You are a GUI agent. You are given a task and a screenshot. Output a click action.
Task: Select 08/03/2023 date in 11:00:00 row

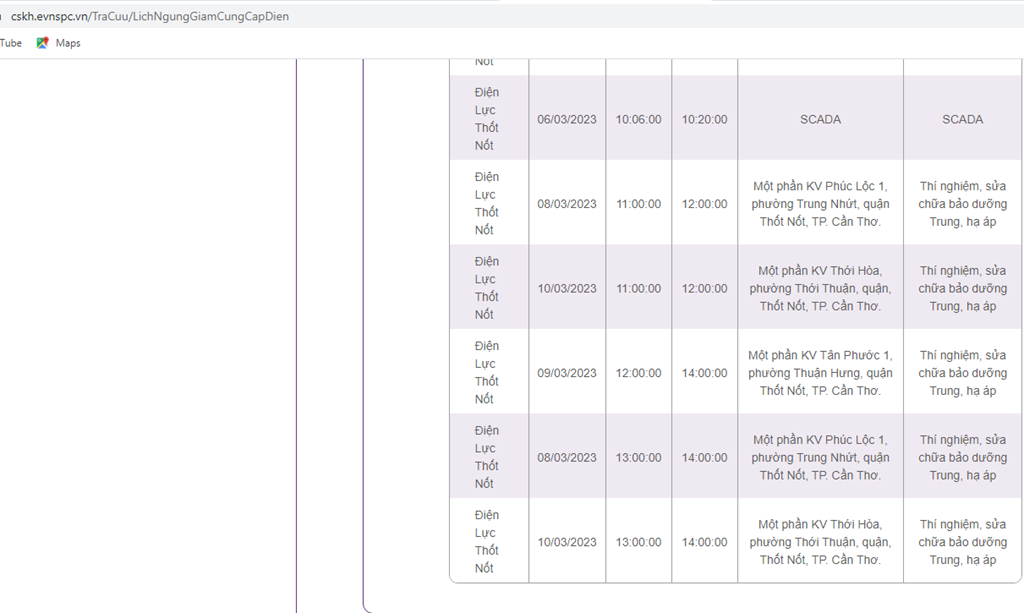tap(566, 204)
